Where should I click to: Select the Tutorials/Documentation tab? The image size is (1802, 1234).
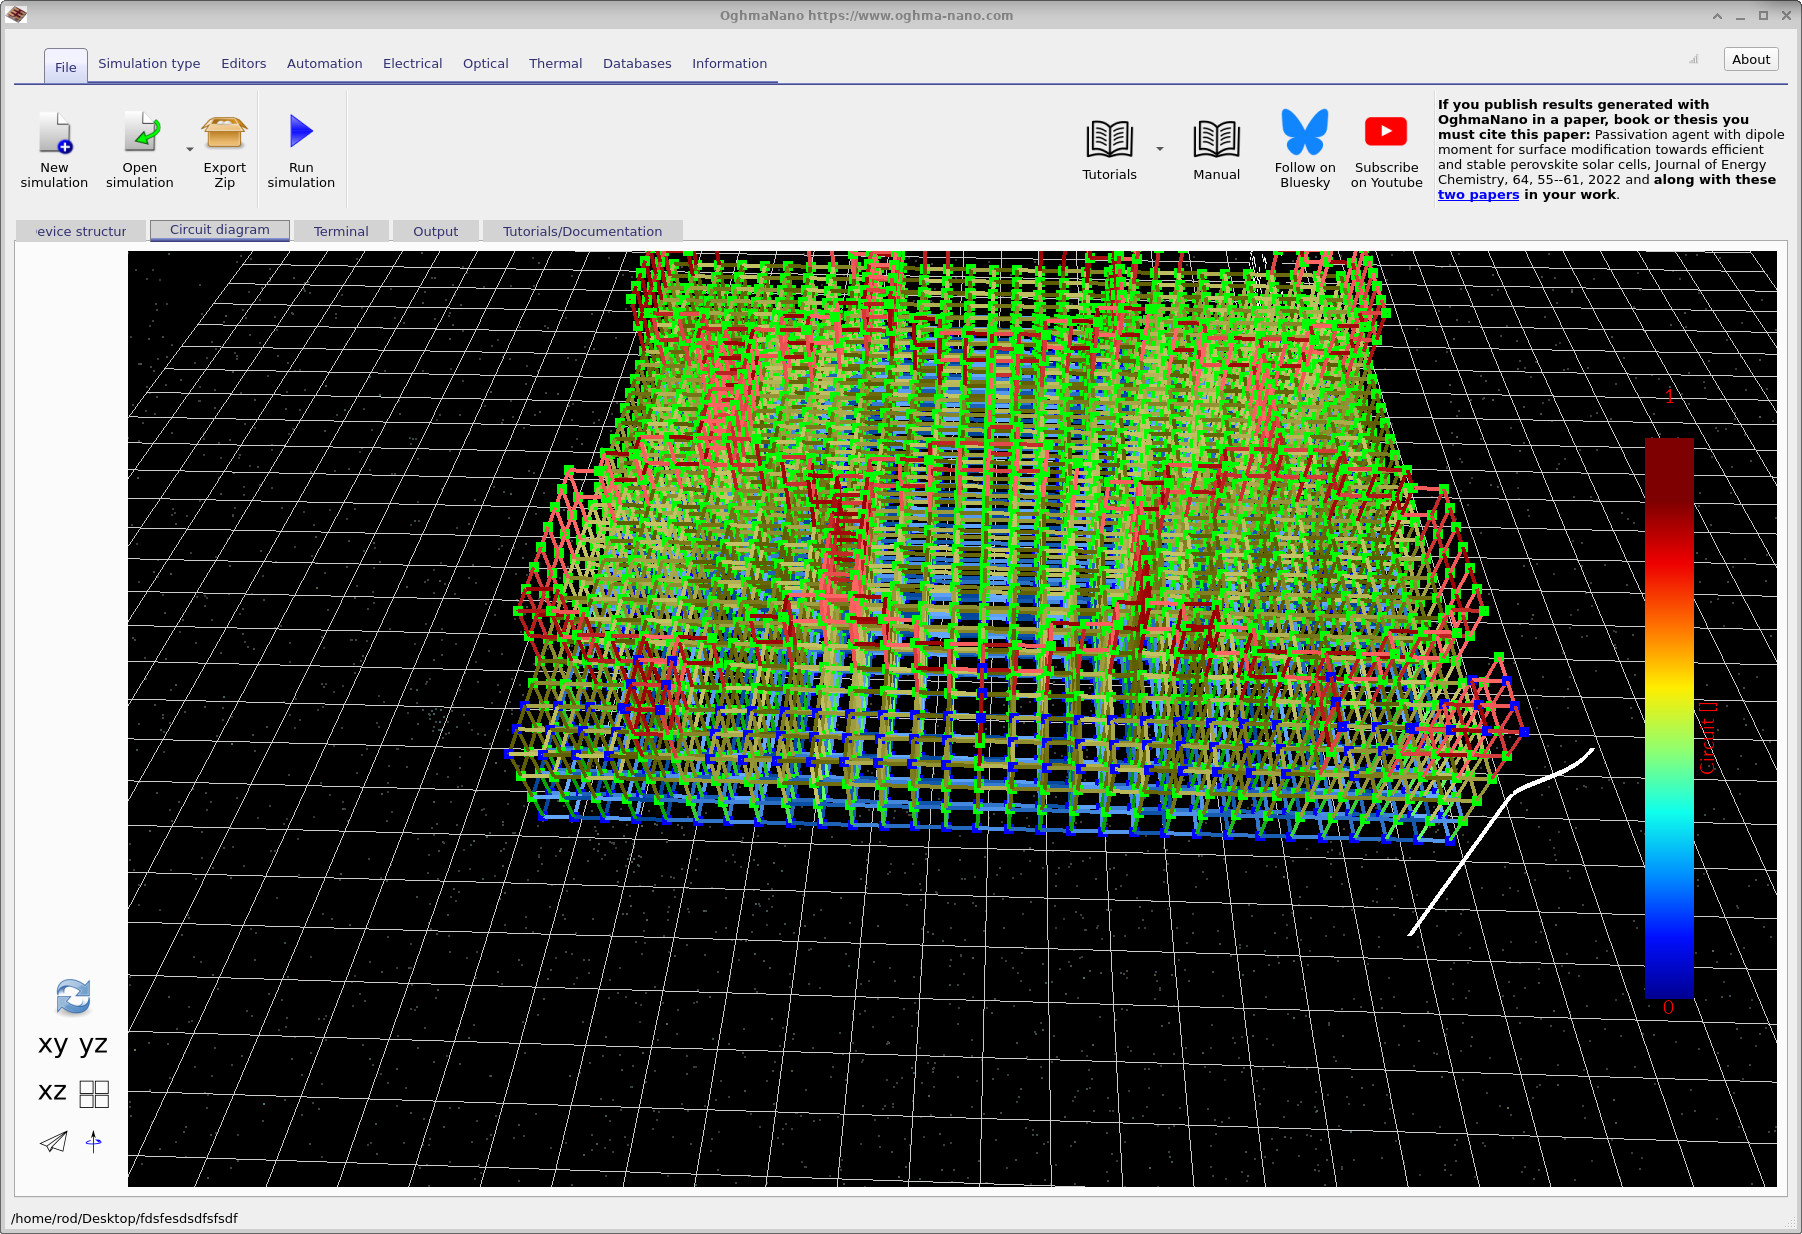pos(583,231)
